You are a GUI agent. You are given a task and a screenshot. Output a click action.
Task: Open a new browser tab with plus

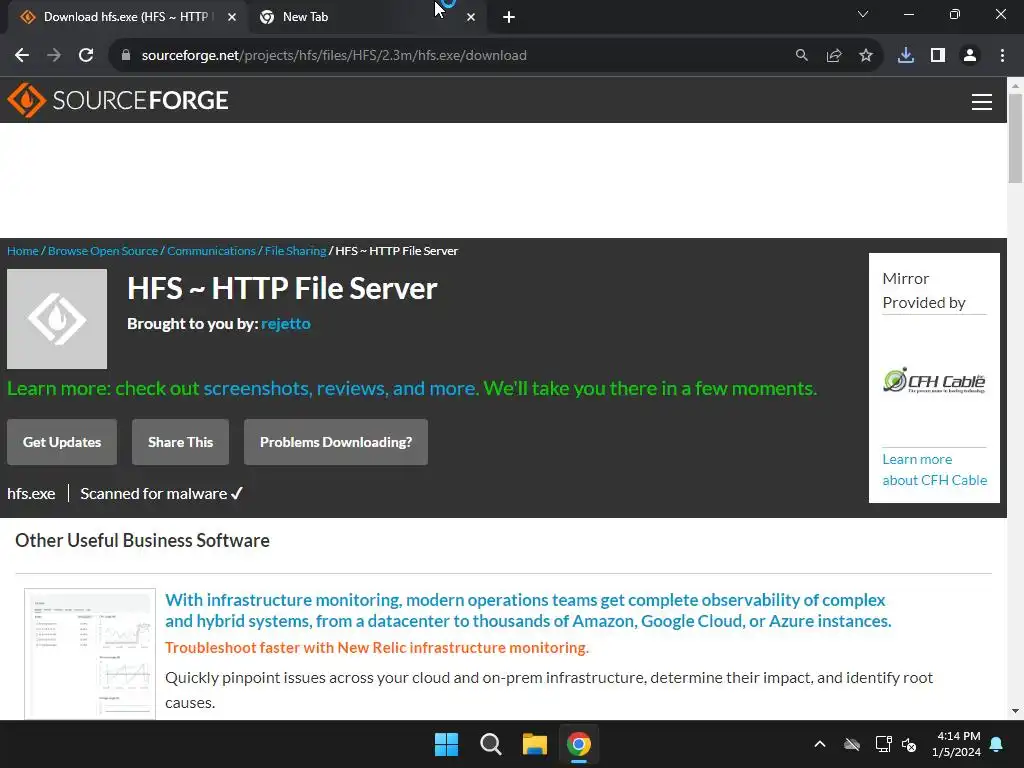point(509,18)
